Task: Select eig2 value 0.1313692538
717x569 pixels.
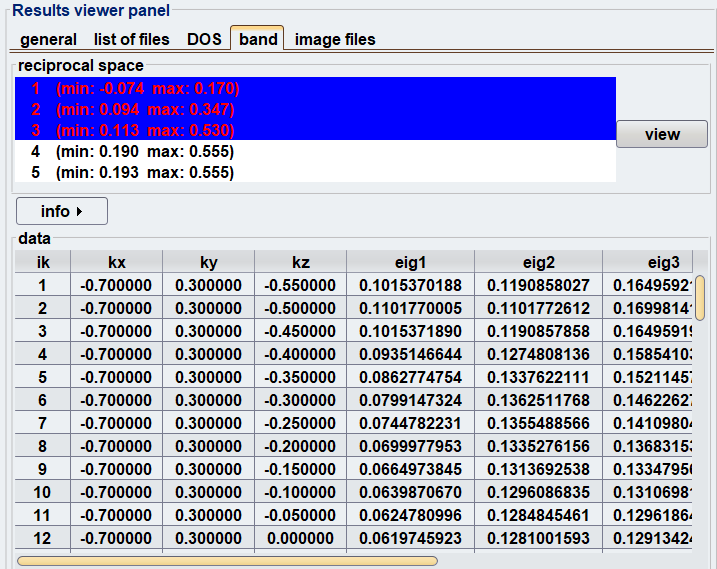Action: 538,469
